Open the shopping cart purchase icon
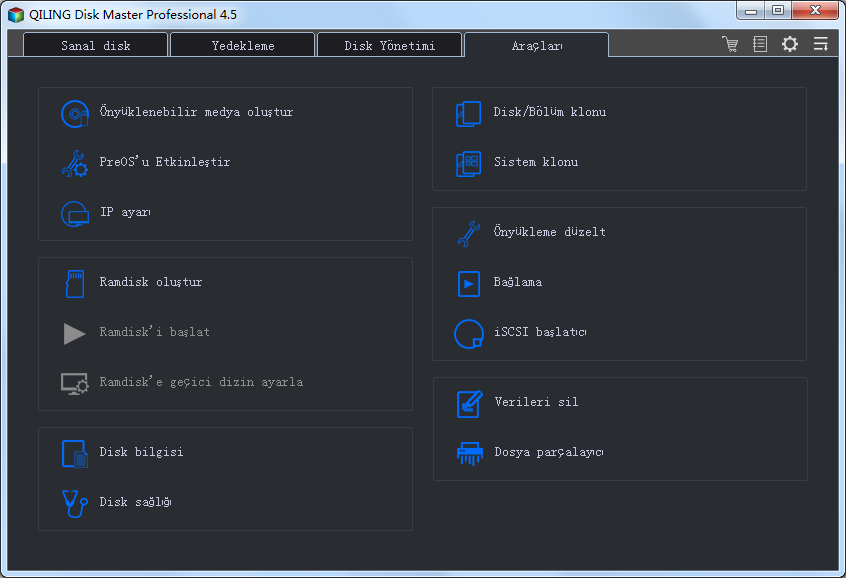The image size is (846, 578). click(730, 44)
